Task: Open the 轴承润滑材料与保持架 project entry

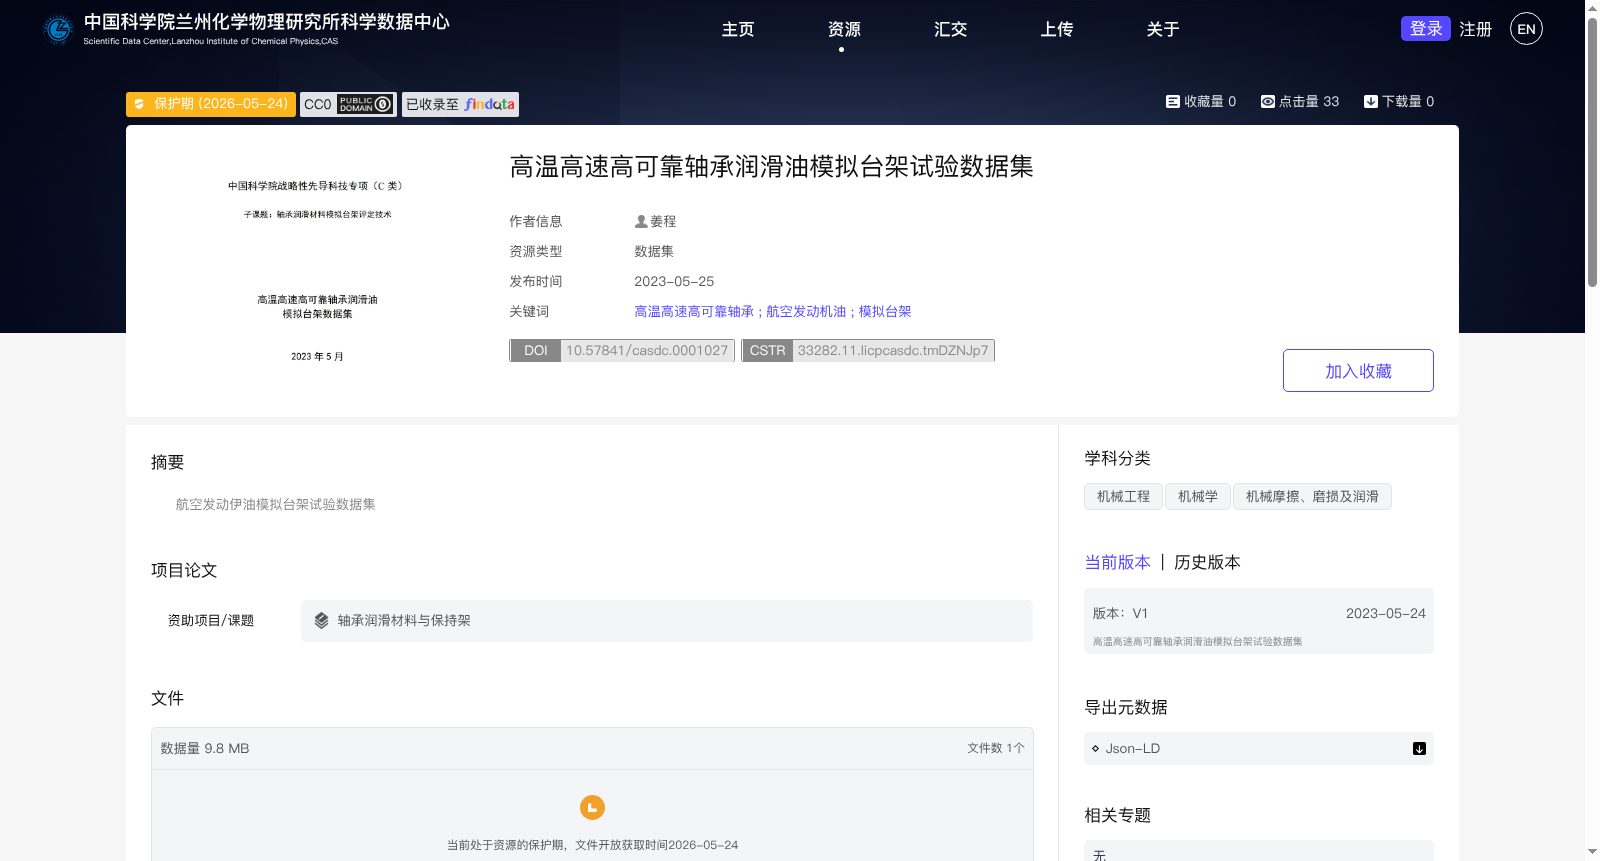Action: click(667, 621)
